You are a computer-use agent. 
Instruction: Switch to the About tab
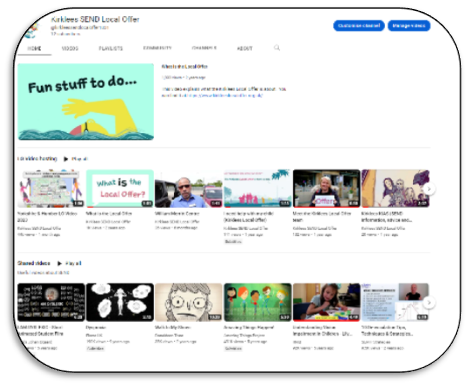point(245,48)
